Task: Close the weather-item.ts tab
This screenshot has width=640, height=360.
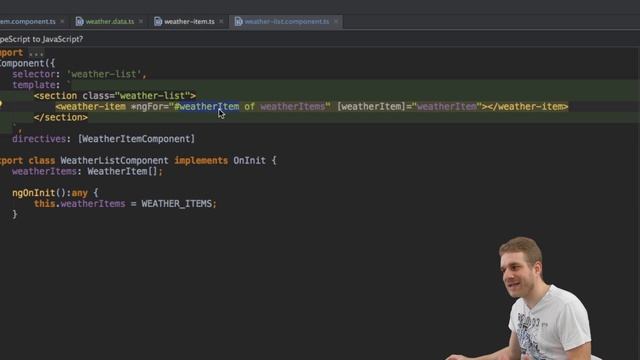Action: (221, 21)
